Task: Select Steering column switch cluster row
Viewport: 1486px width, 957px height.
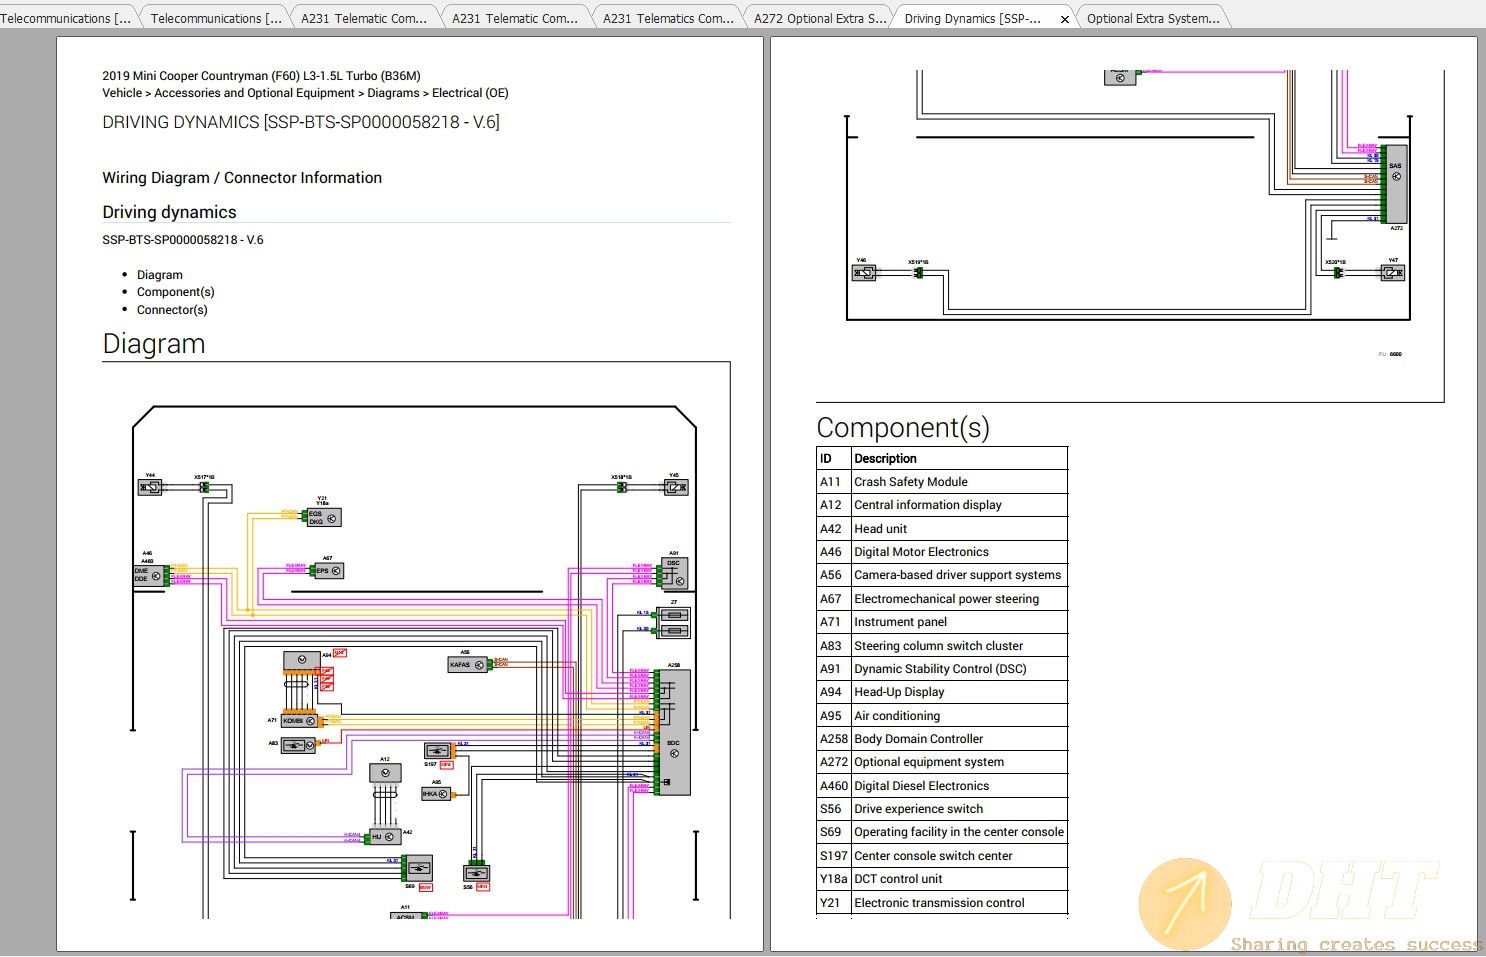Action: point(942,646)
